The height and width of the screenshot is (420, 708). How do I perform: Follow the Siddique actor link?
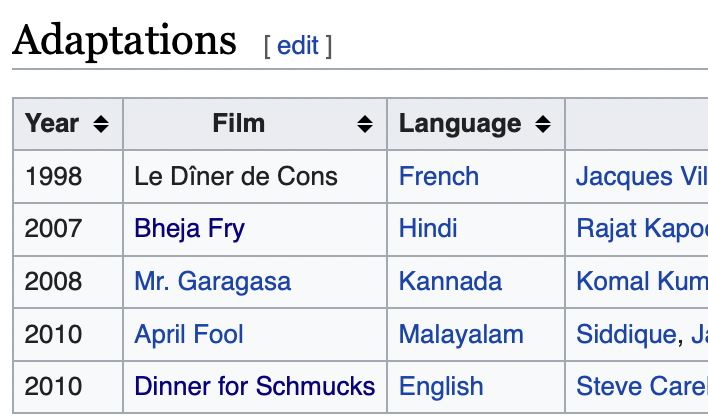[626, 334]
